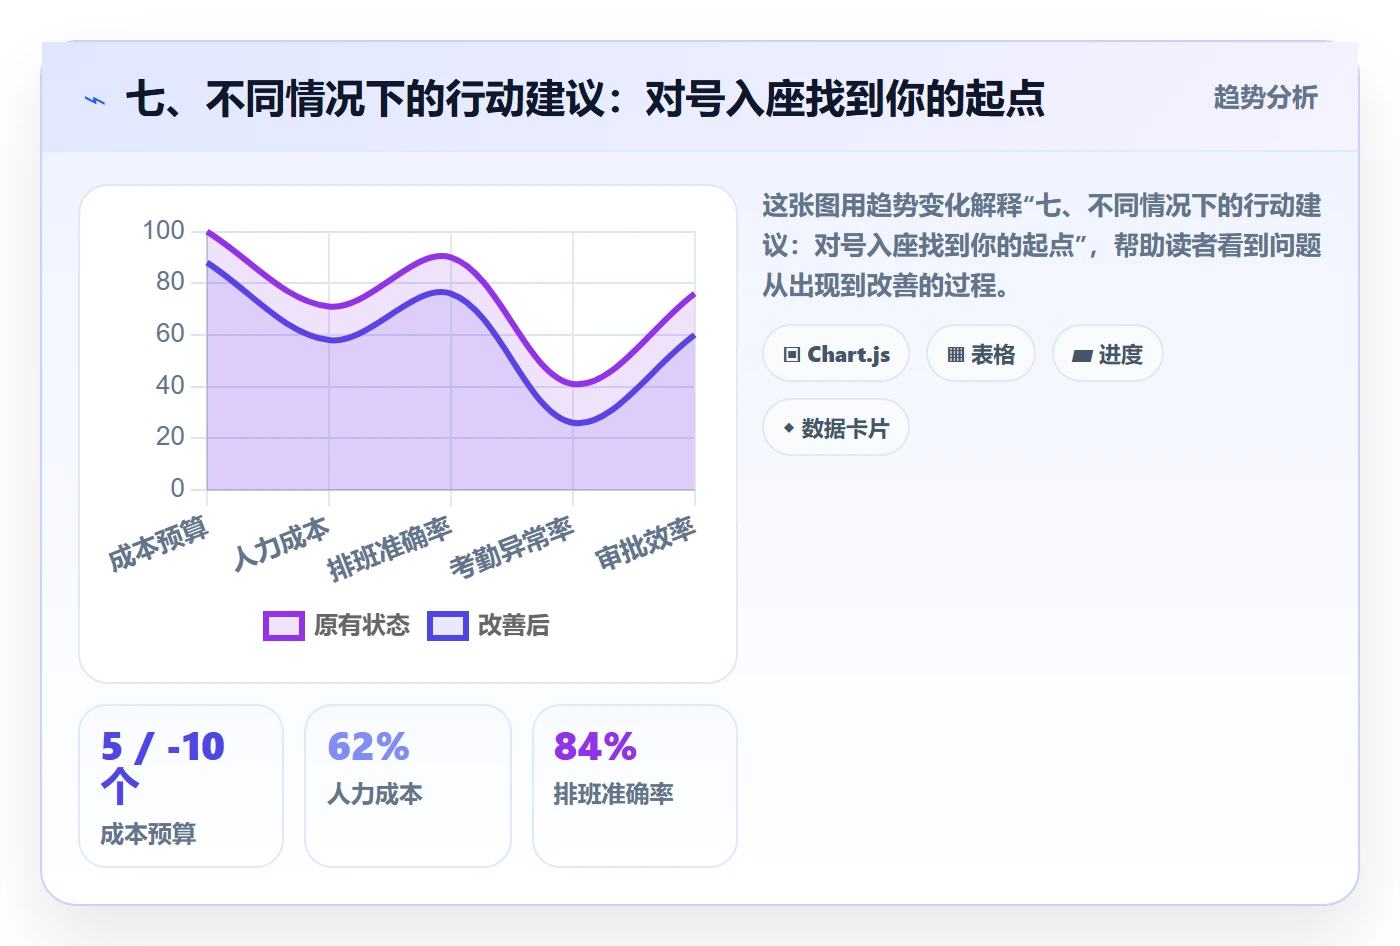
Task: Click the section title 七、不同情况下的行动建议
Action: point(585,99)
